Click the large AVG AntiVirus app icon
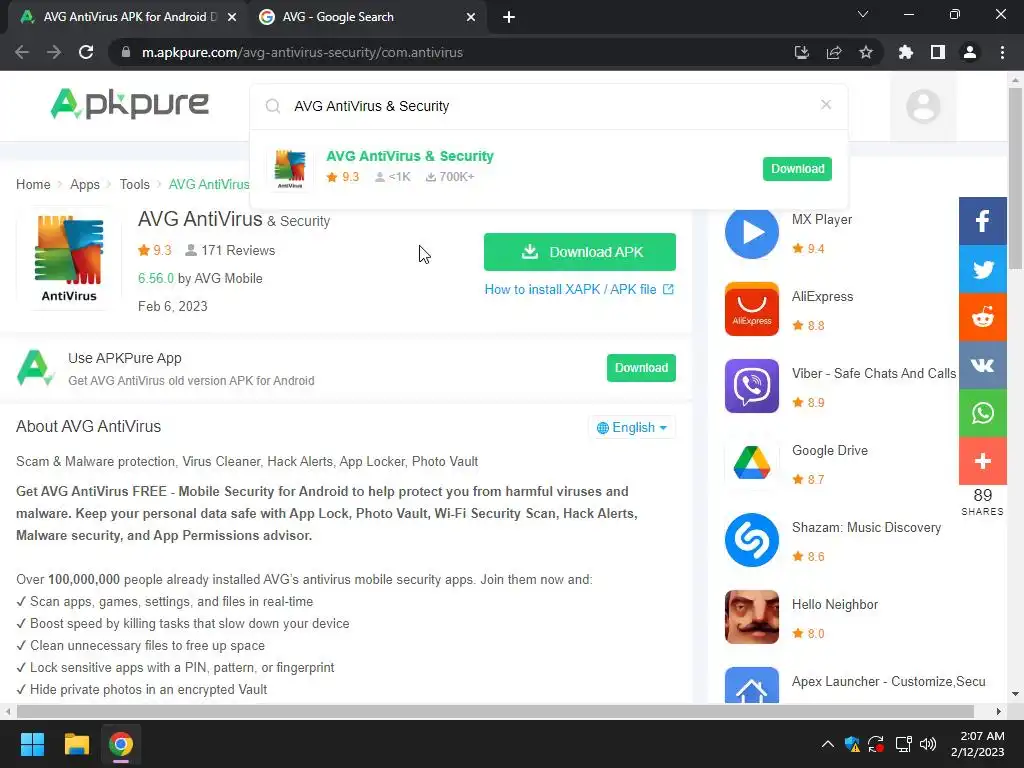 click(x=69, y=259)
